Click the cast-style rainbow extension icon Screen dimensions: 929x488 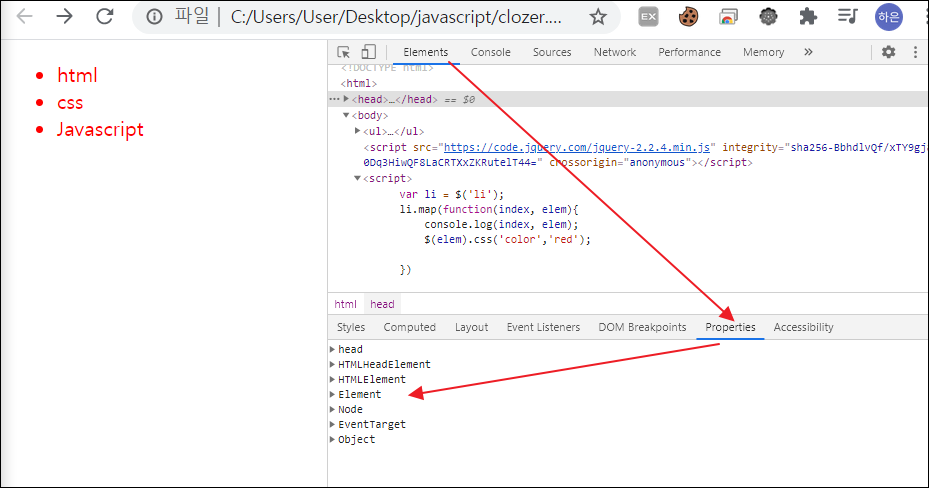(x=728, y=17)
